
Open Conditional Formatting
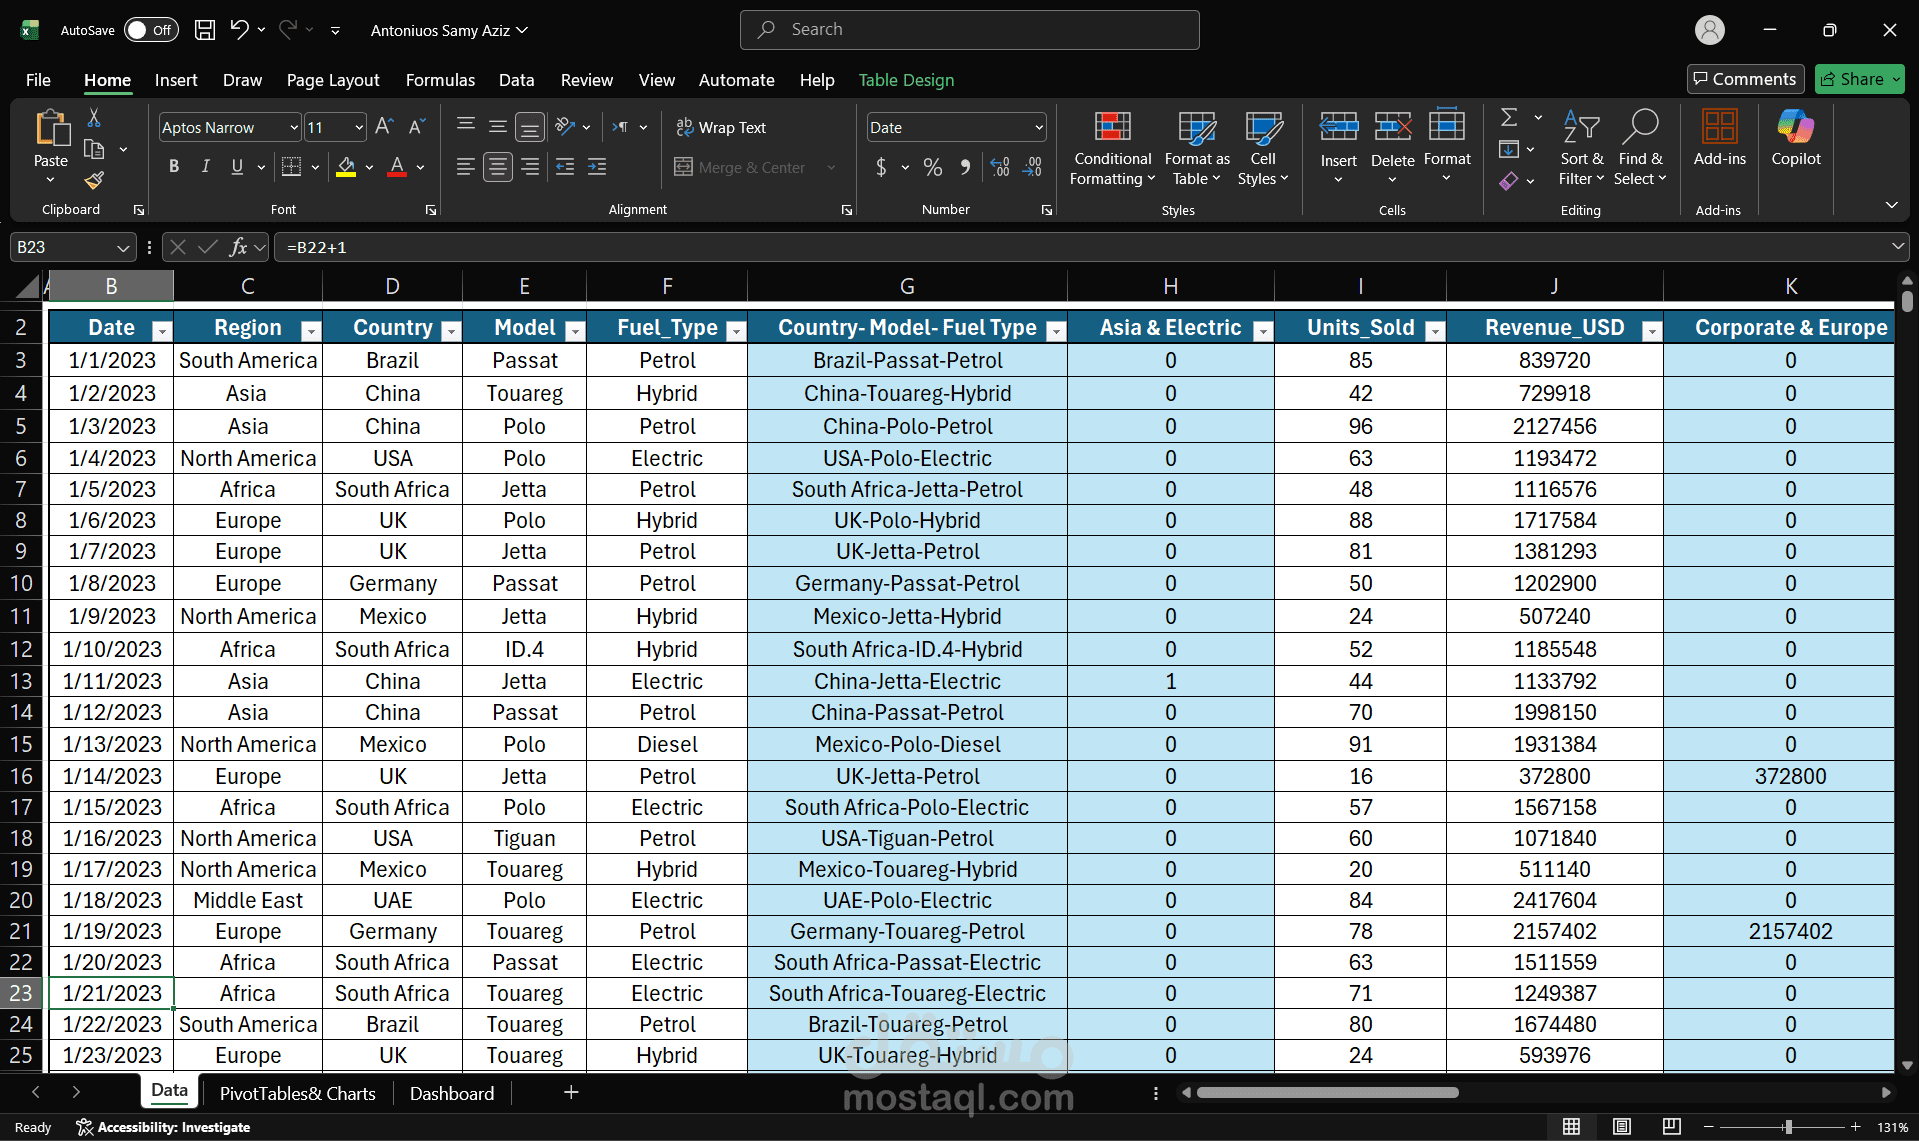[1112, 148]
